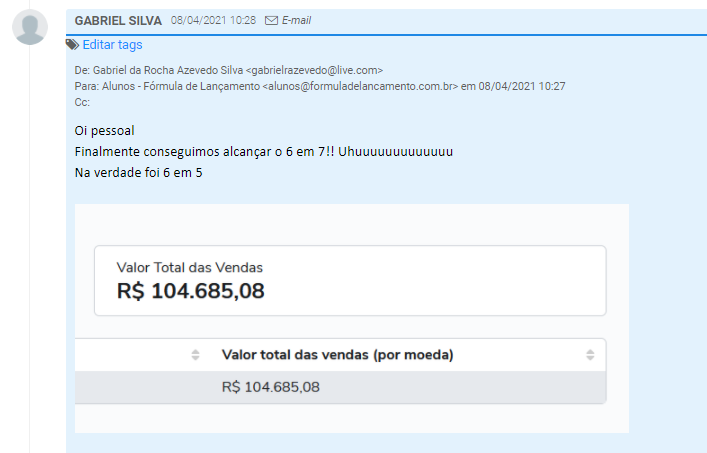Viewport: 707px width, 453px height.
Task: Click the Na verdade foi 6 em 5 line
Action: pyautogui.click(x=138, y=173)
